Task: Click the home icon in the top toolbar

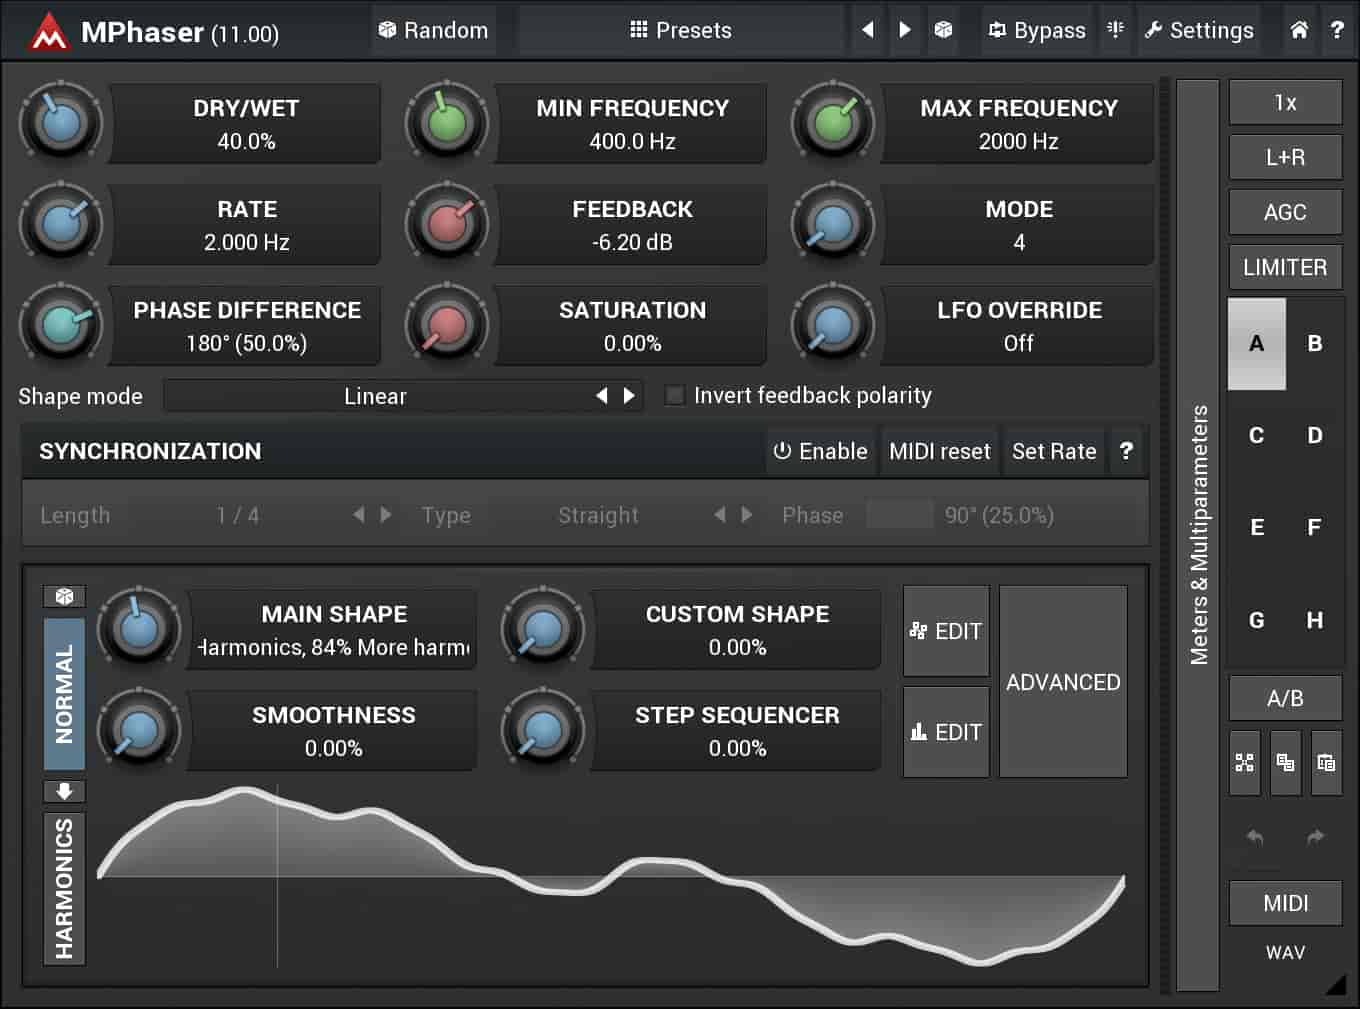Action: click(1298, 30)
